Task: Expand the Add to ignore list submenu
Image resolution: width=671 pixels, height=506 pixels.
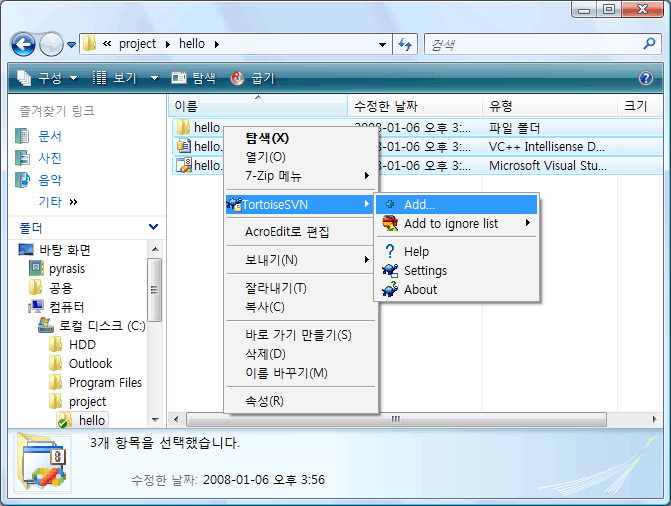Action: pyautogui.click(x=450, y=224)
